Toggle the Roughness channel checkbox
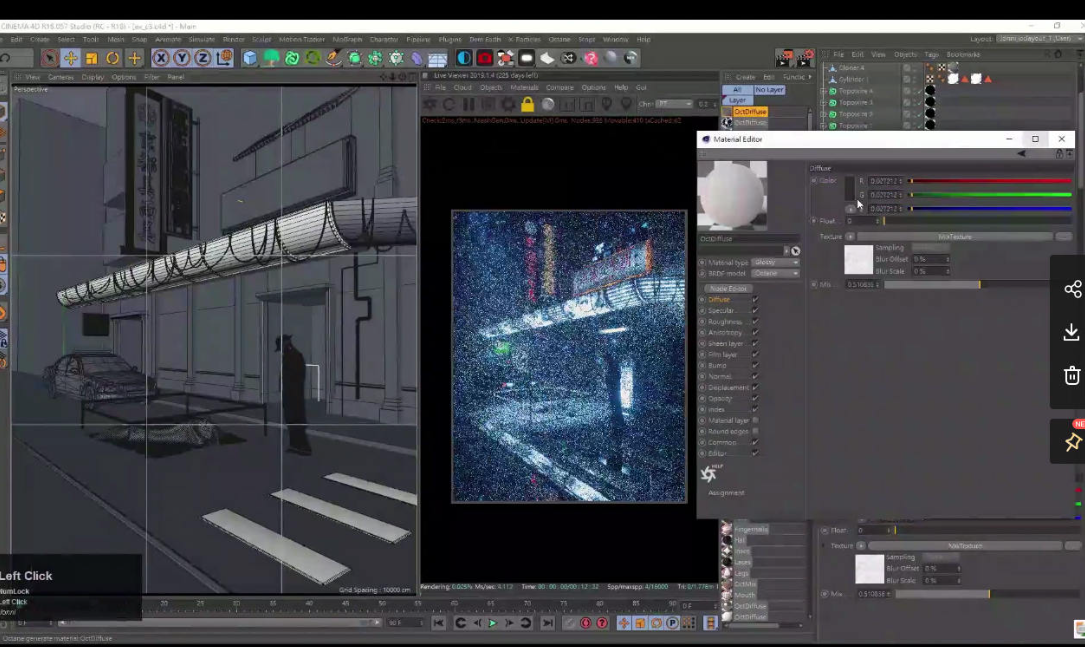Screen dimensions: 1085x647 point(755,322)
